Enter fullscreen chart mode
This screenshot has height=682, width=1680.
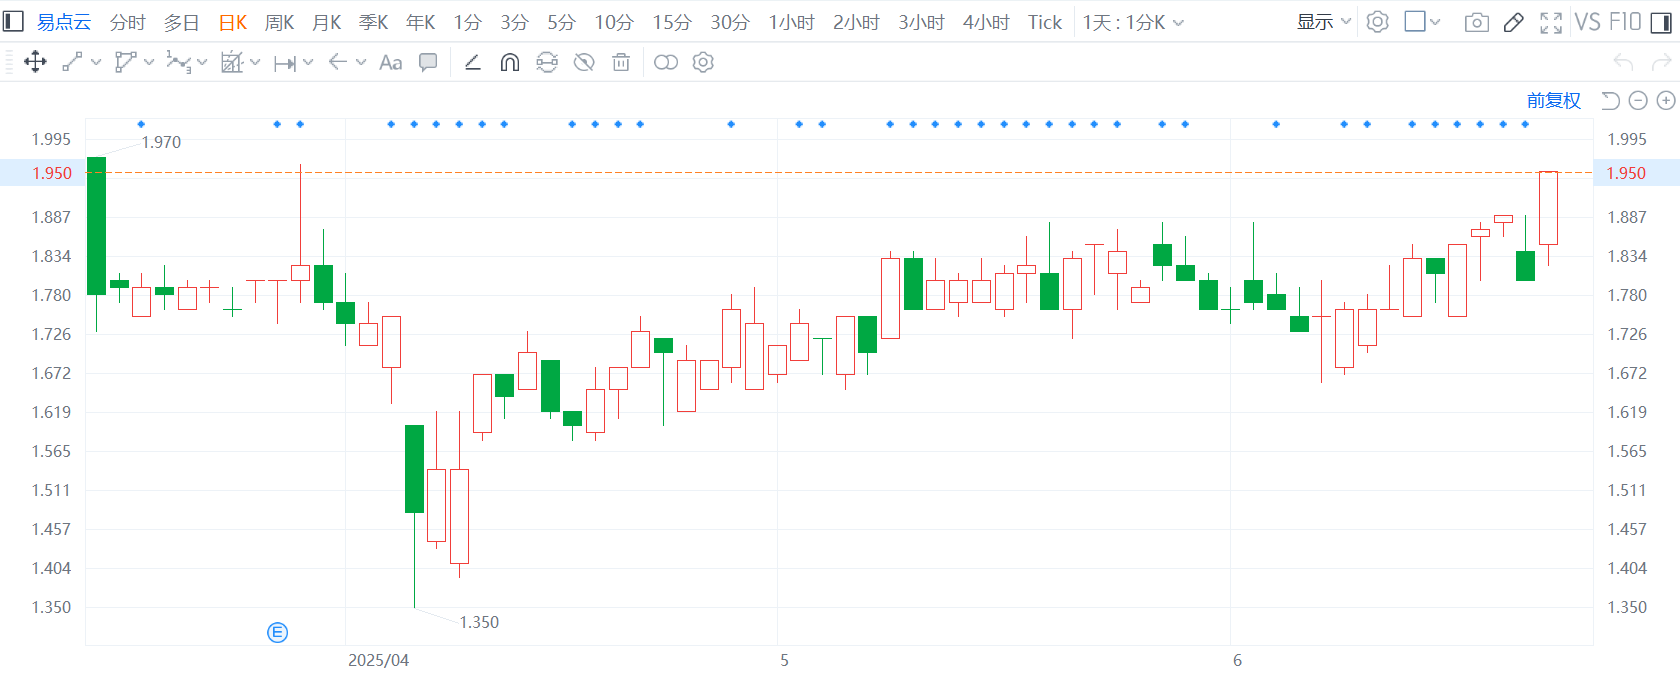tap(1551, 22)
